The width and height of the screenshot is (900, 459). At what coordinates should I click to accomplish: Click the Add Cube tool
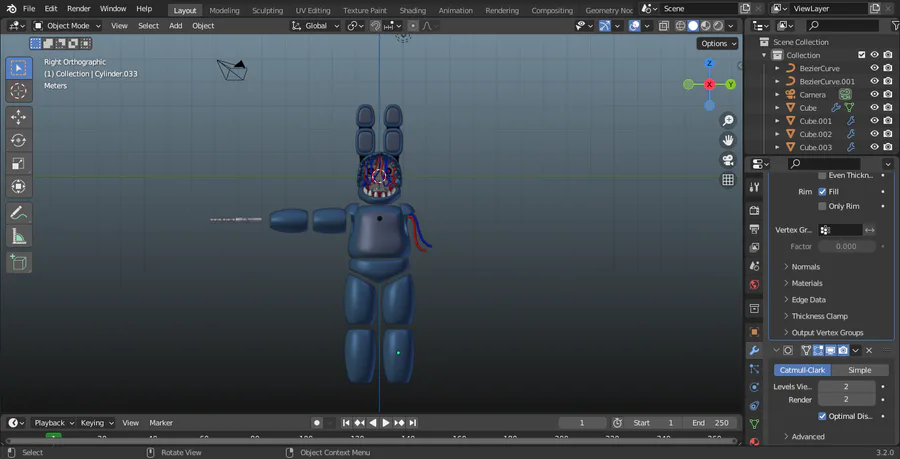(18, 262)
